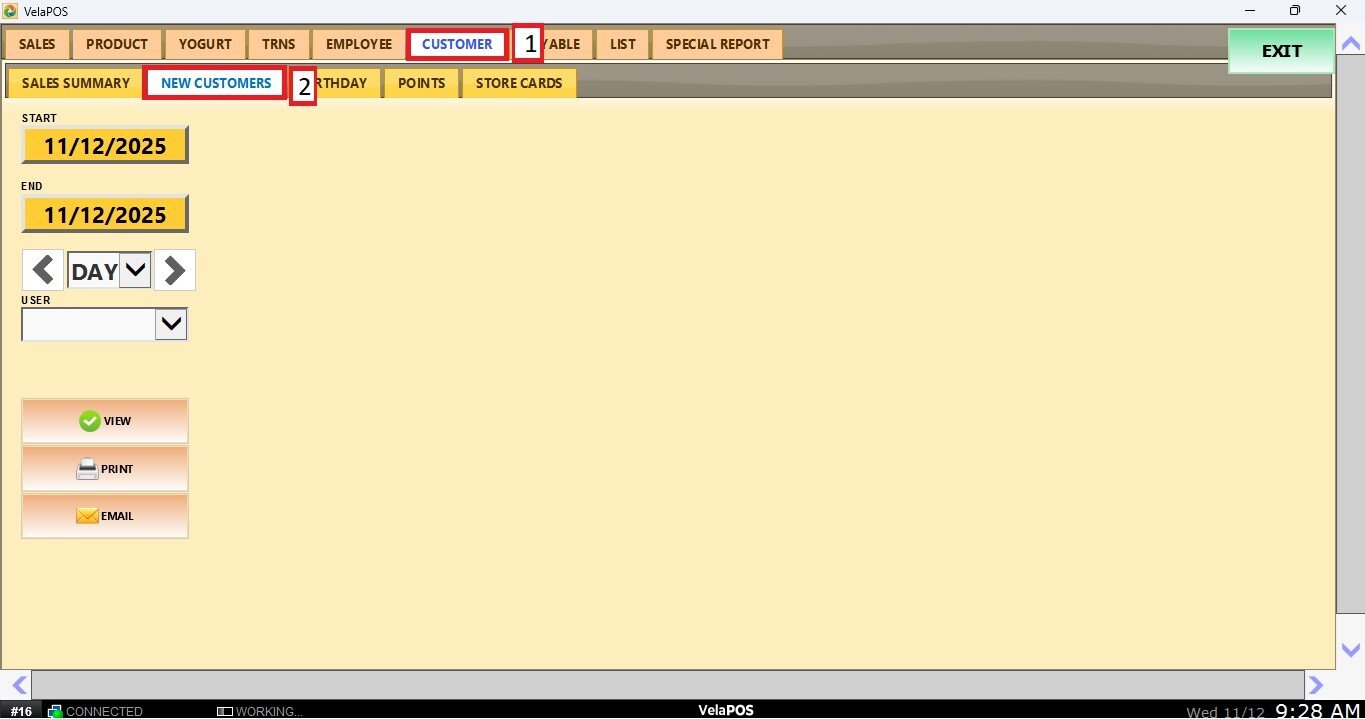Select the POINTS sub-tab
The height and width of the screenshot is (719, 1365).
pyautogui.click(x=421, y=83)
